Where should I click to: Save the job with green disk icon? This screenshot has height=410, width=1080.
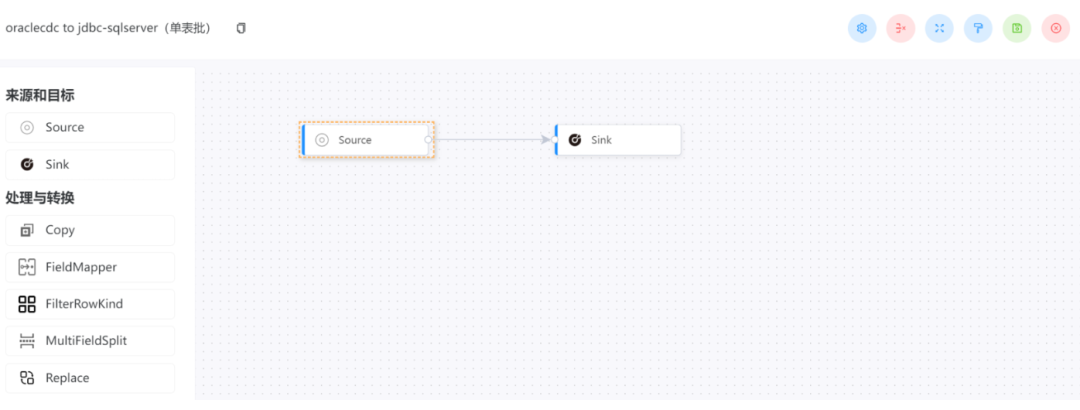(1017, 28)
